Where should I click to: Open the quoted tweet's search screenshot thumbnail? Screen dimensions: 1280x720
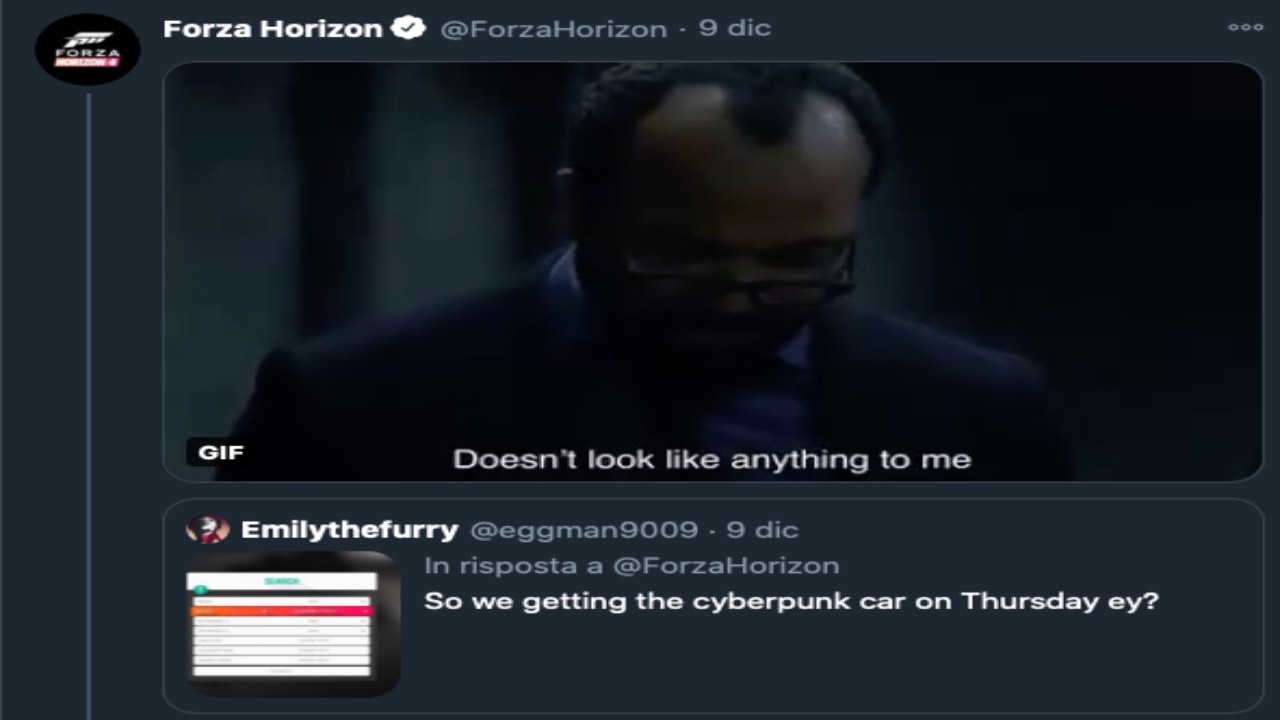coord(293,623)
